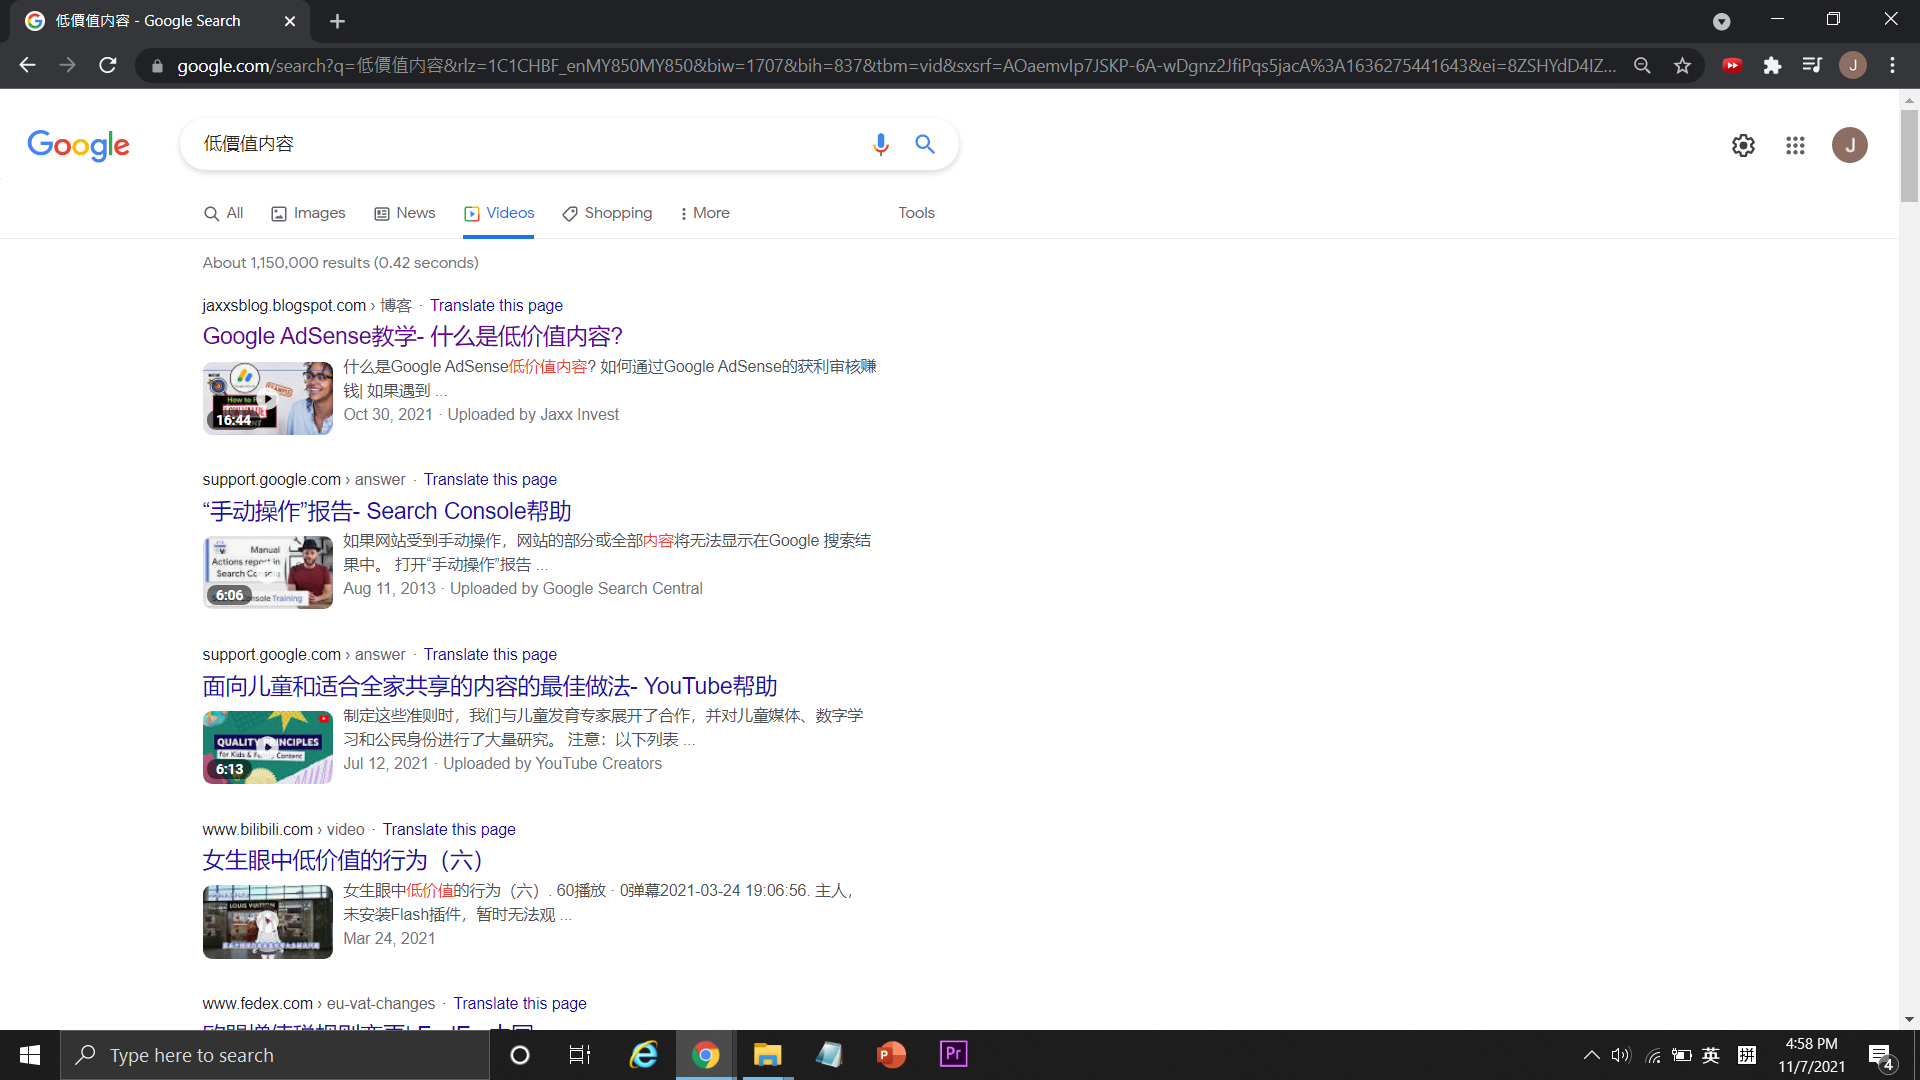This screenshot has height=1080, width=1920.
Task: Show hidden system tray icons
Action: click(x=1591, y=1055)
